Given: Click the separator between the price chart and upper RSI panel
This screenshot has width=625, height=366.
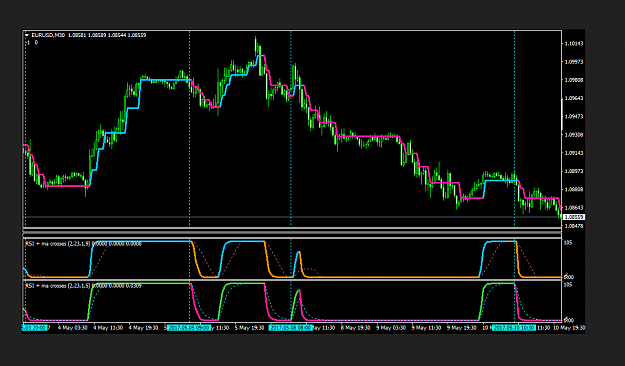Looking at the screenshot, I should [292, 232].
